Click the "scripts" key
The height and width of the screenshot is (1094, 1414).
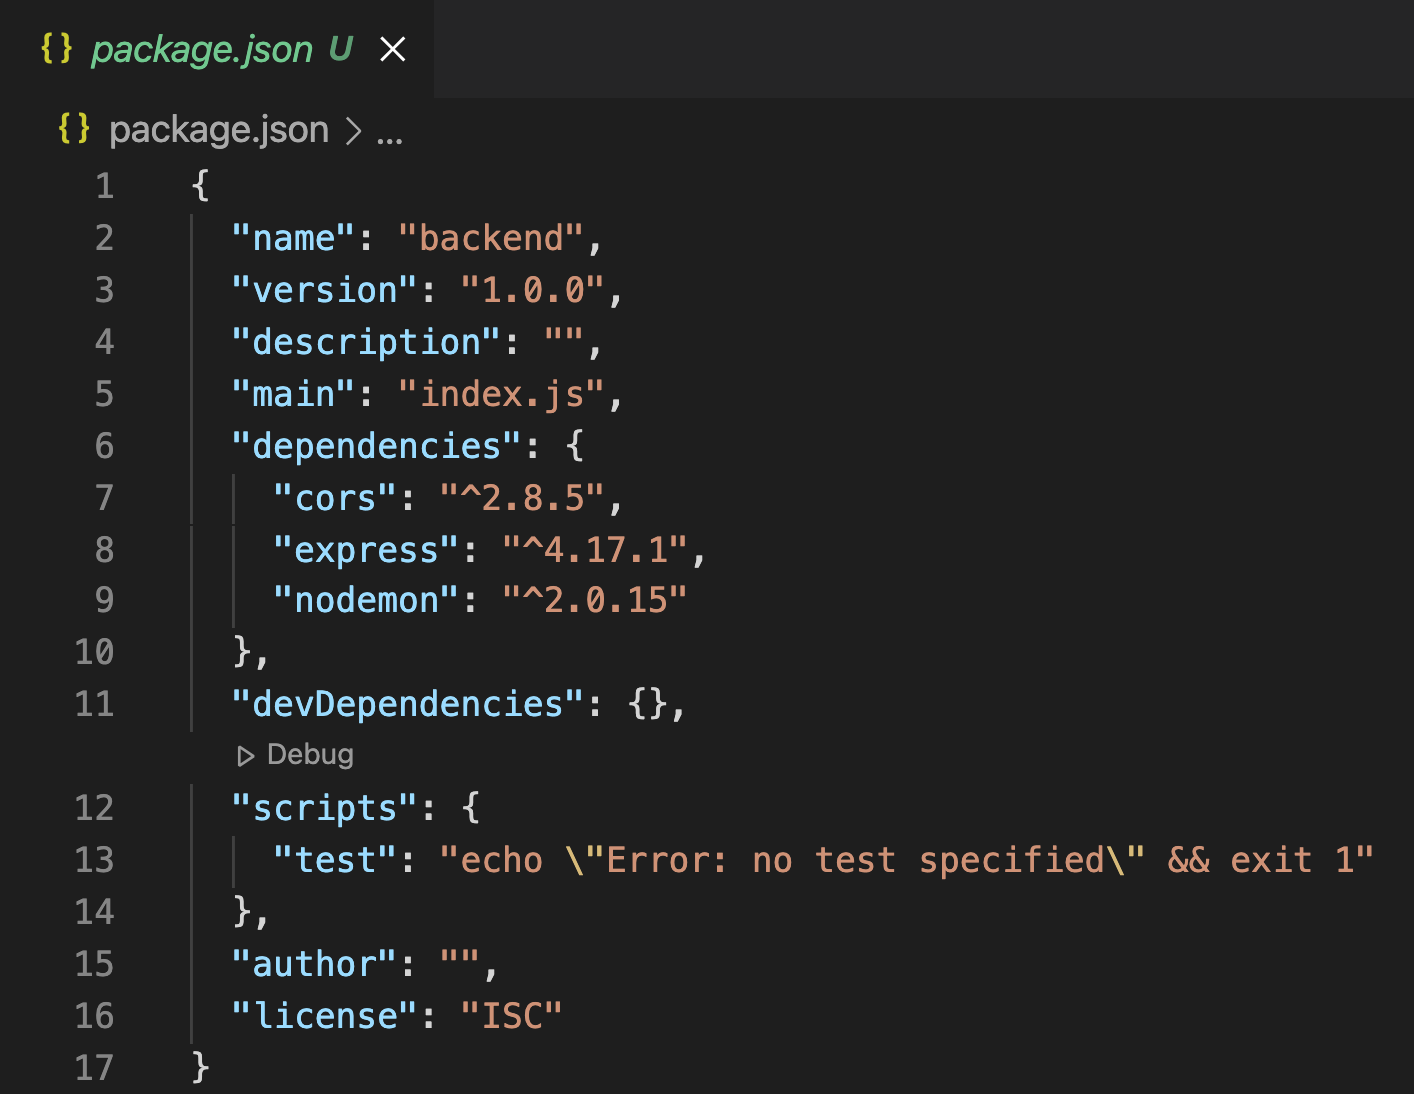coord(325,808)
